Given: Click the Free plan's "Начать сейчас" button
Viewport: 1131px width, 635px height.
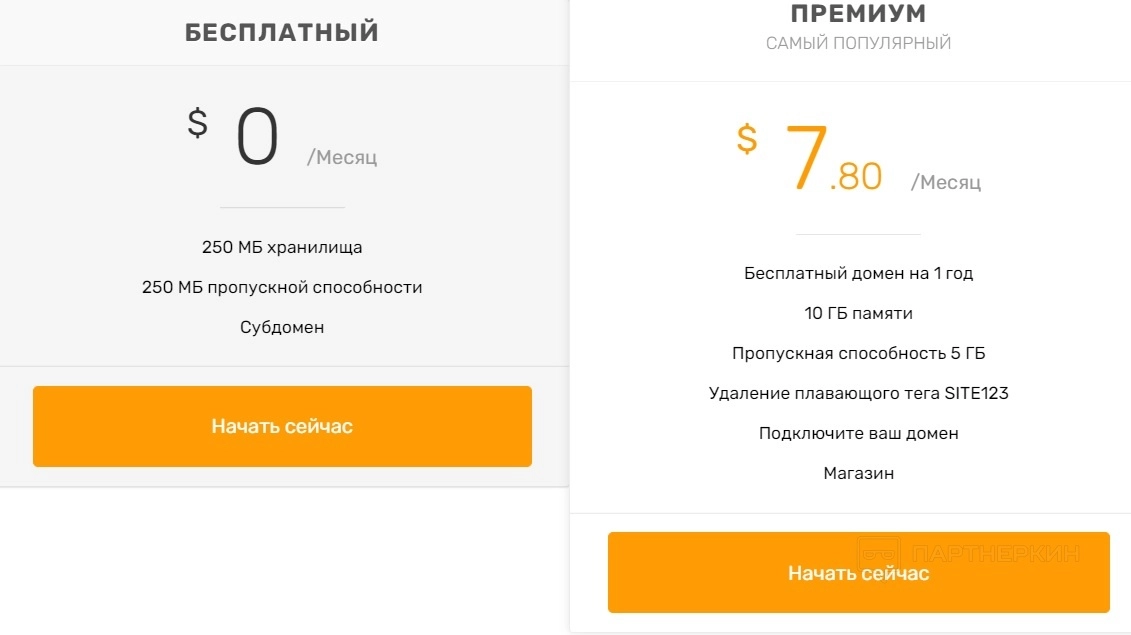Looking at the screenshot, I should [282, 426].
